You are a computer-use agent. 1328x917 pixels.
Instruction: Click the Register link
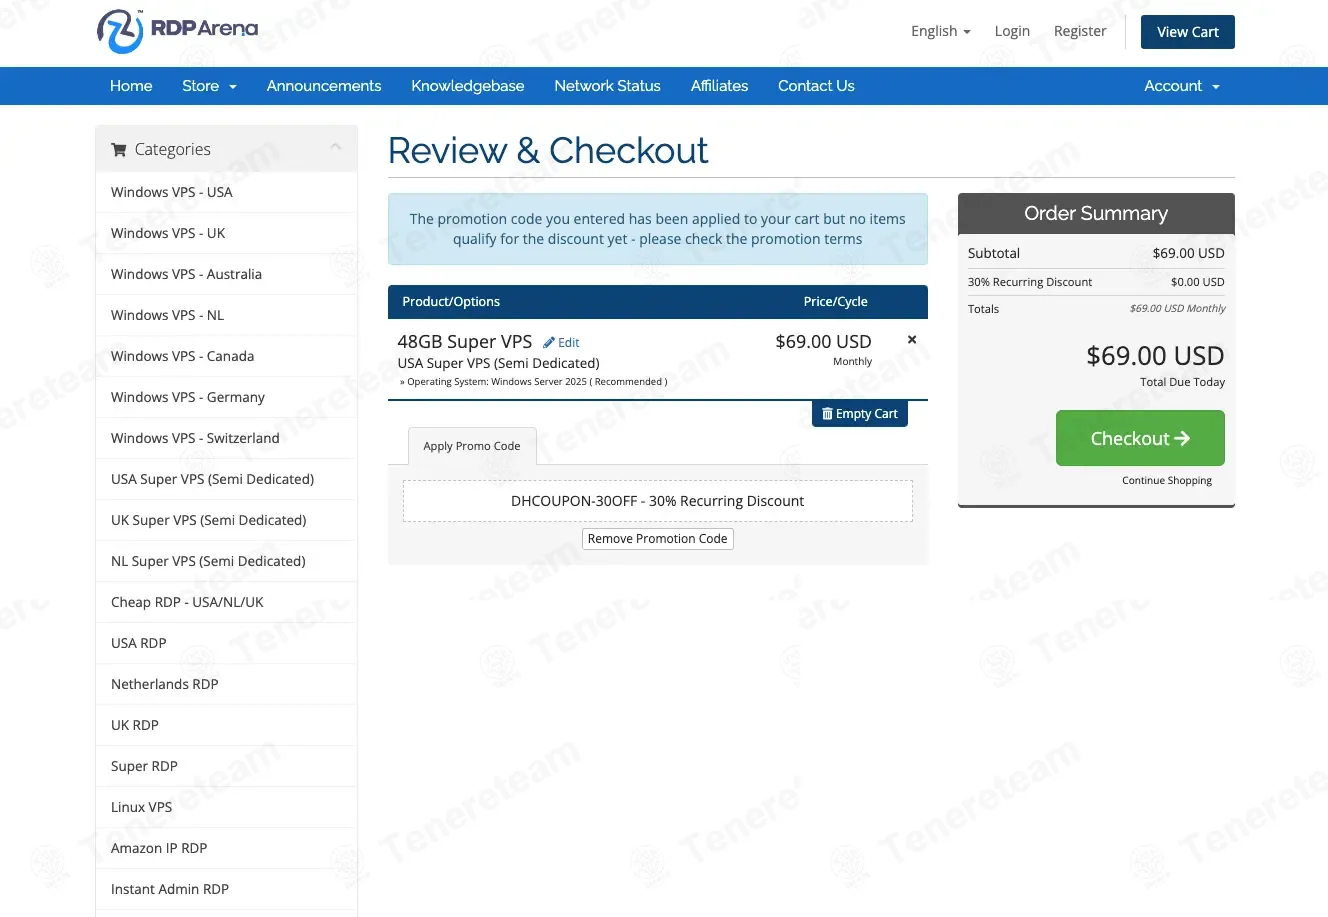(1080, 31)
